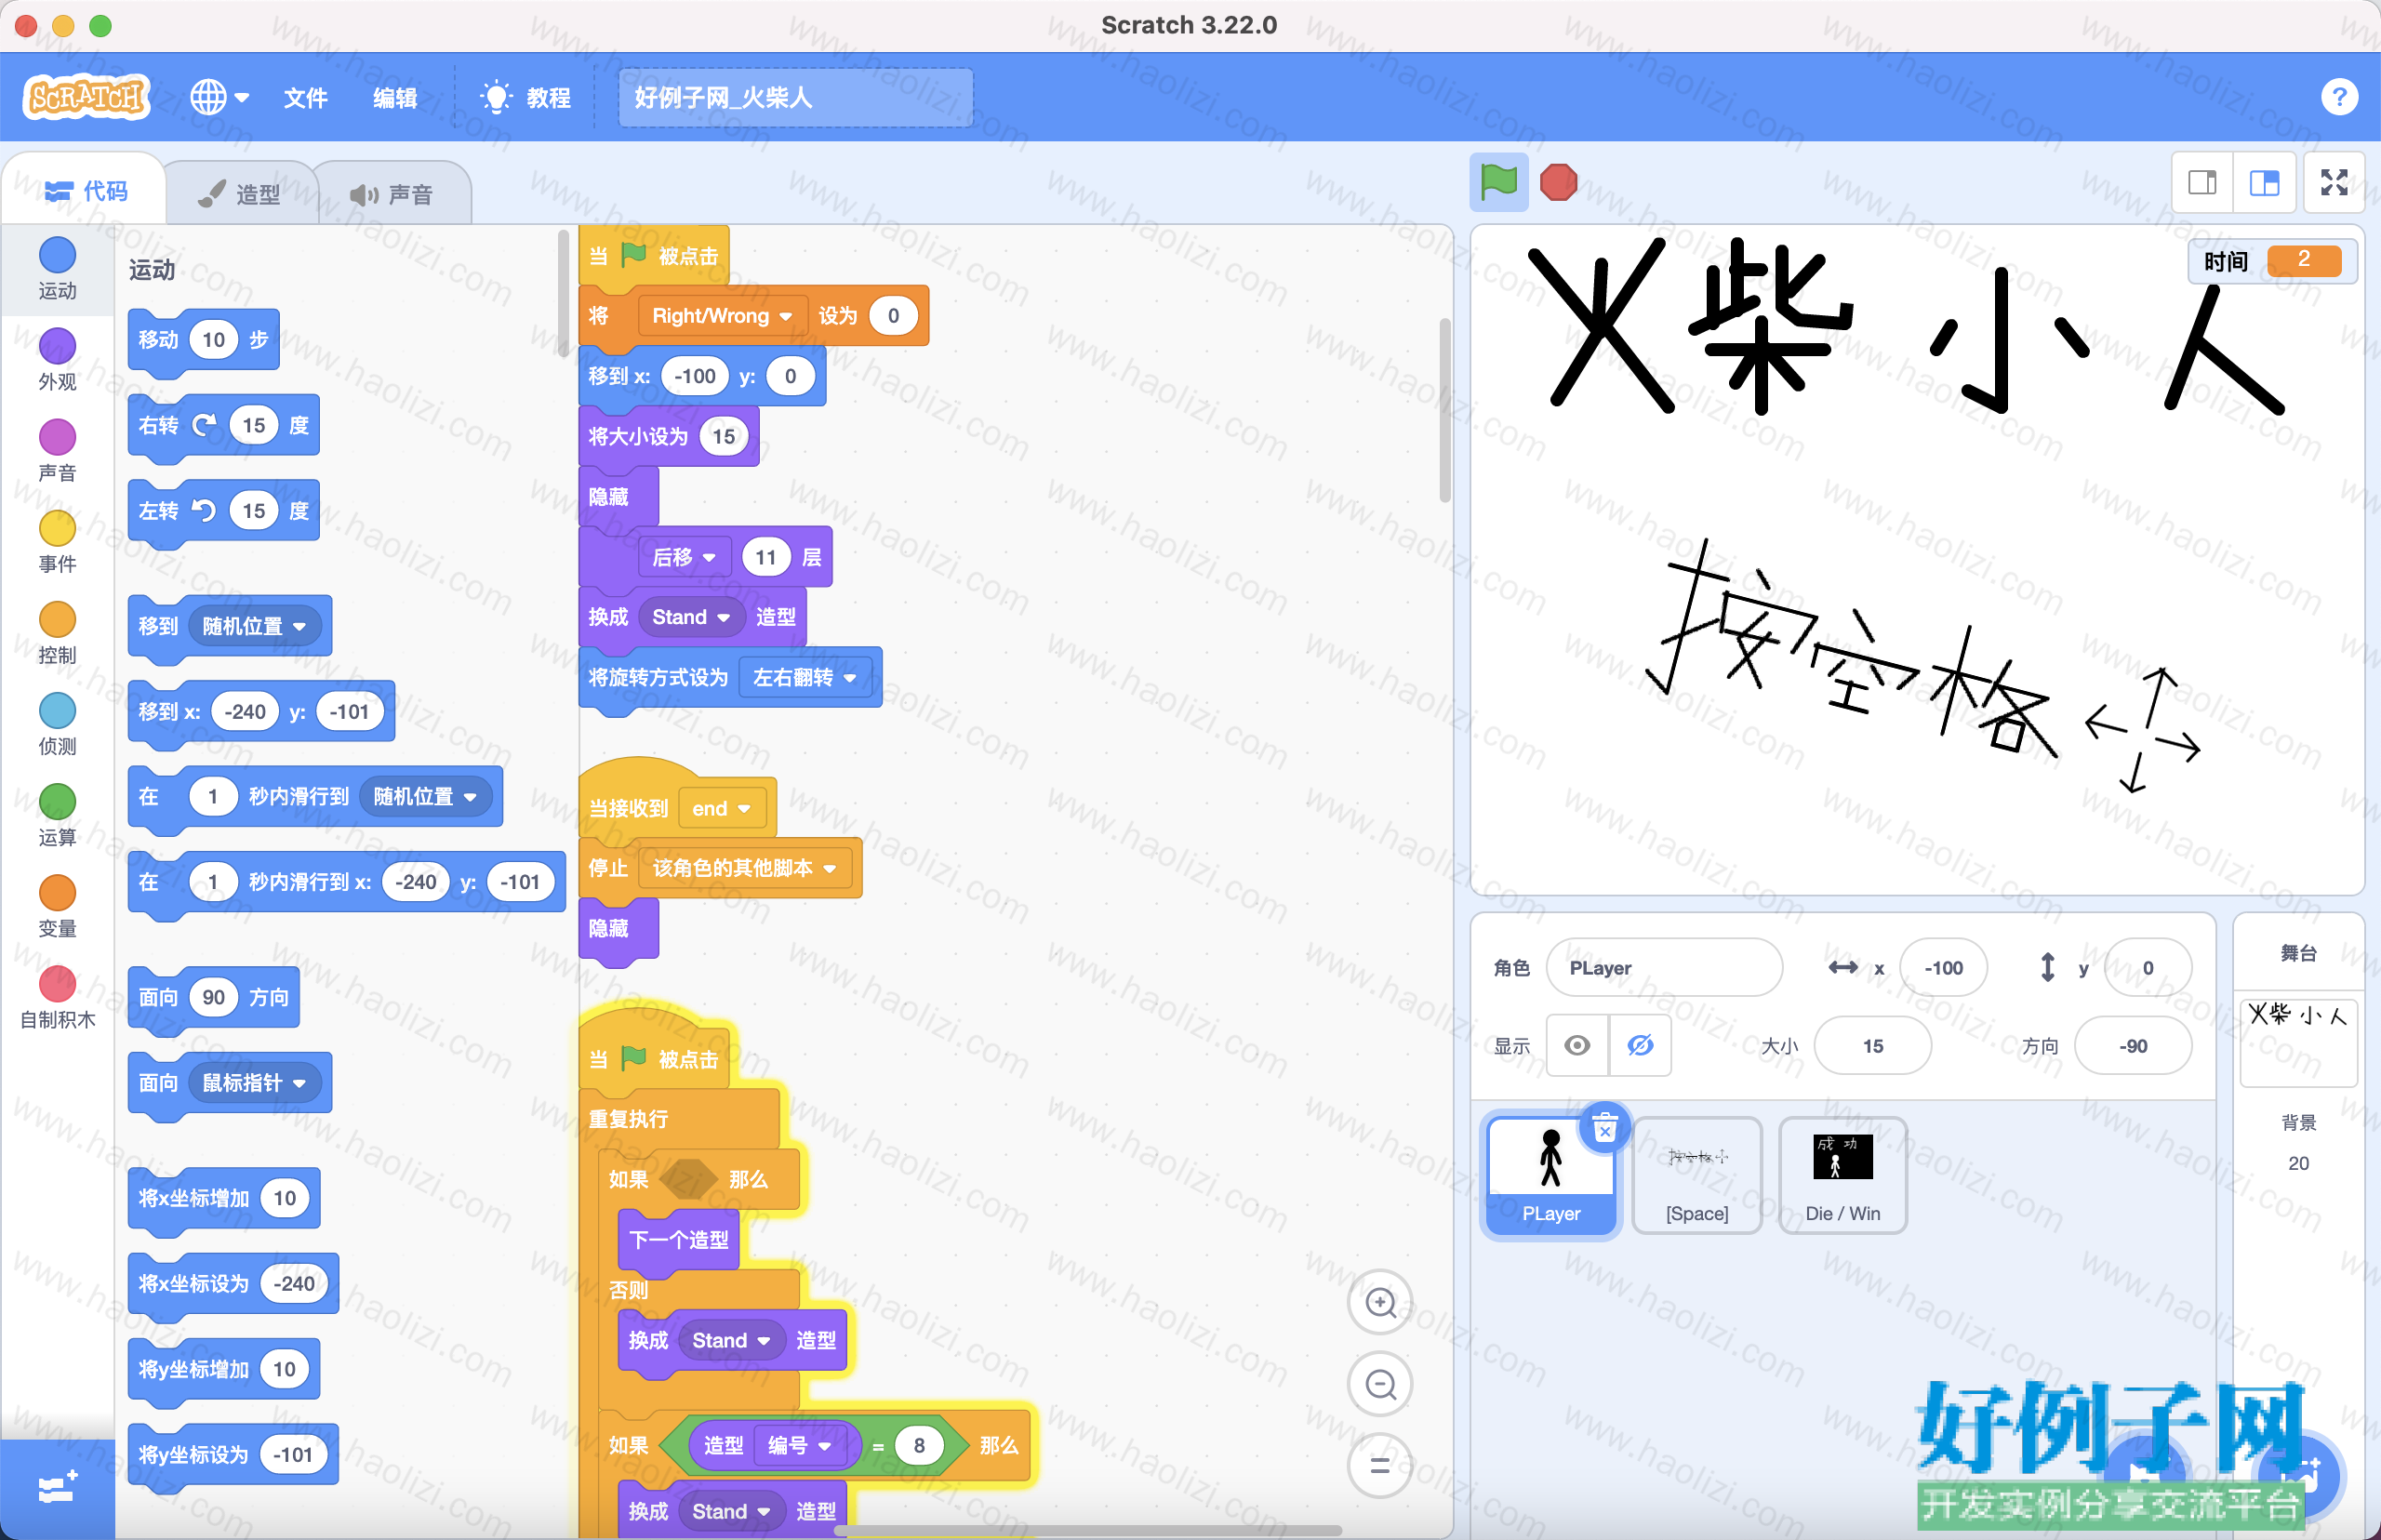The width and height of the screenshot is (2381, 1540).
Task: Reset workspace zoom to default
Action: point(1380,1466)
